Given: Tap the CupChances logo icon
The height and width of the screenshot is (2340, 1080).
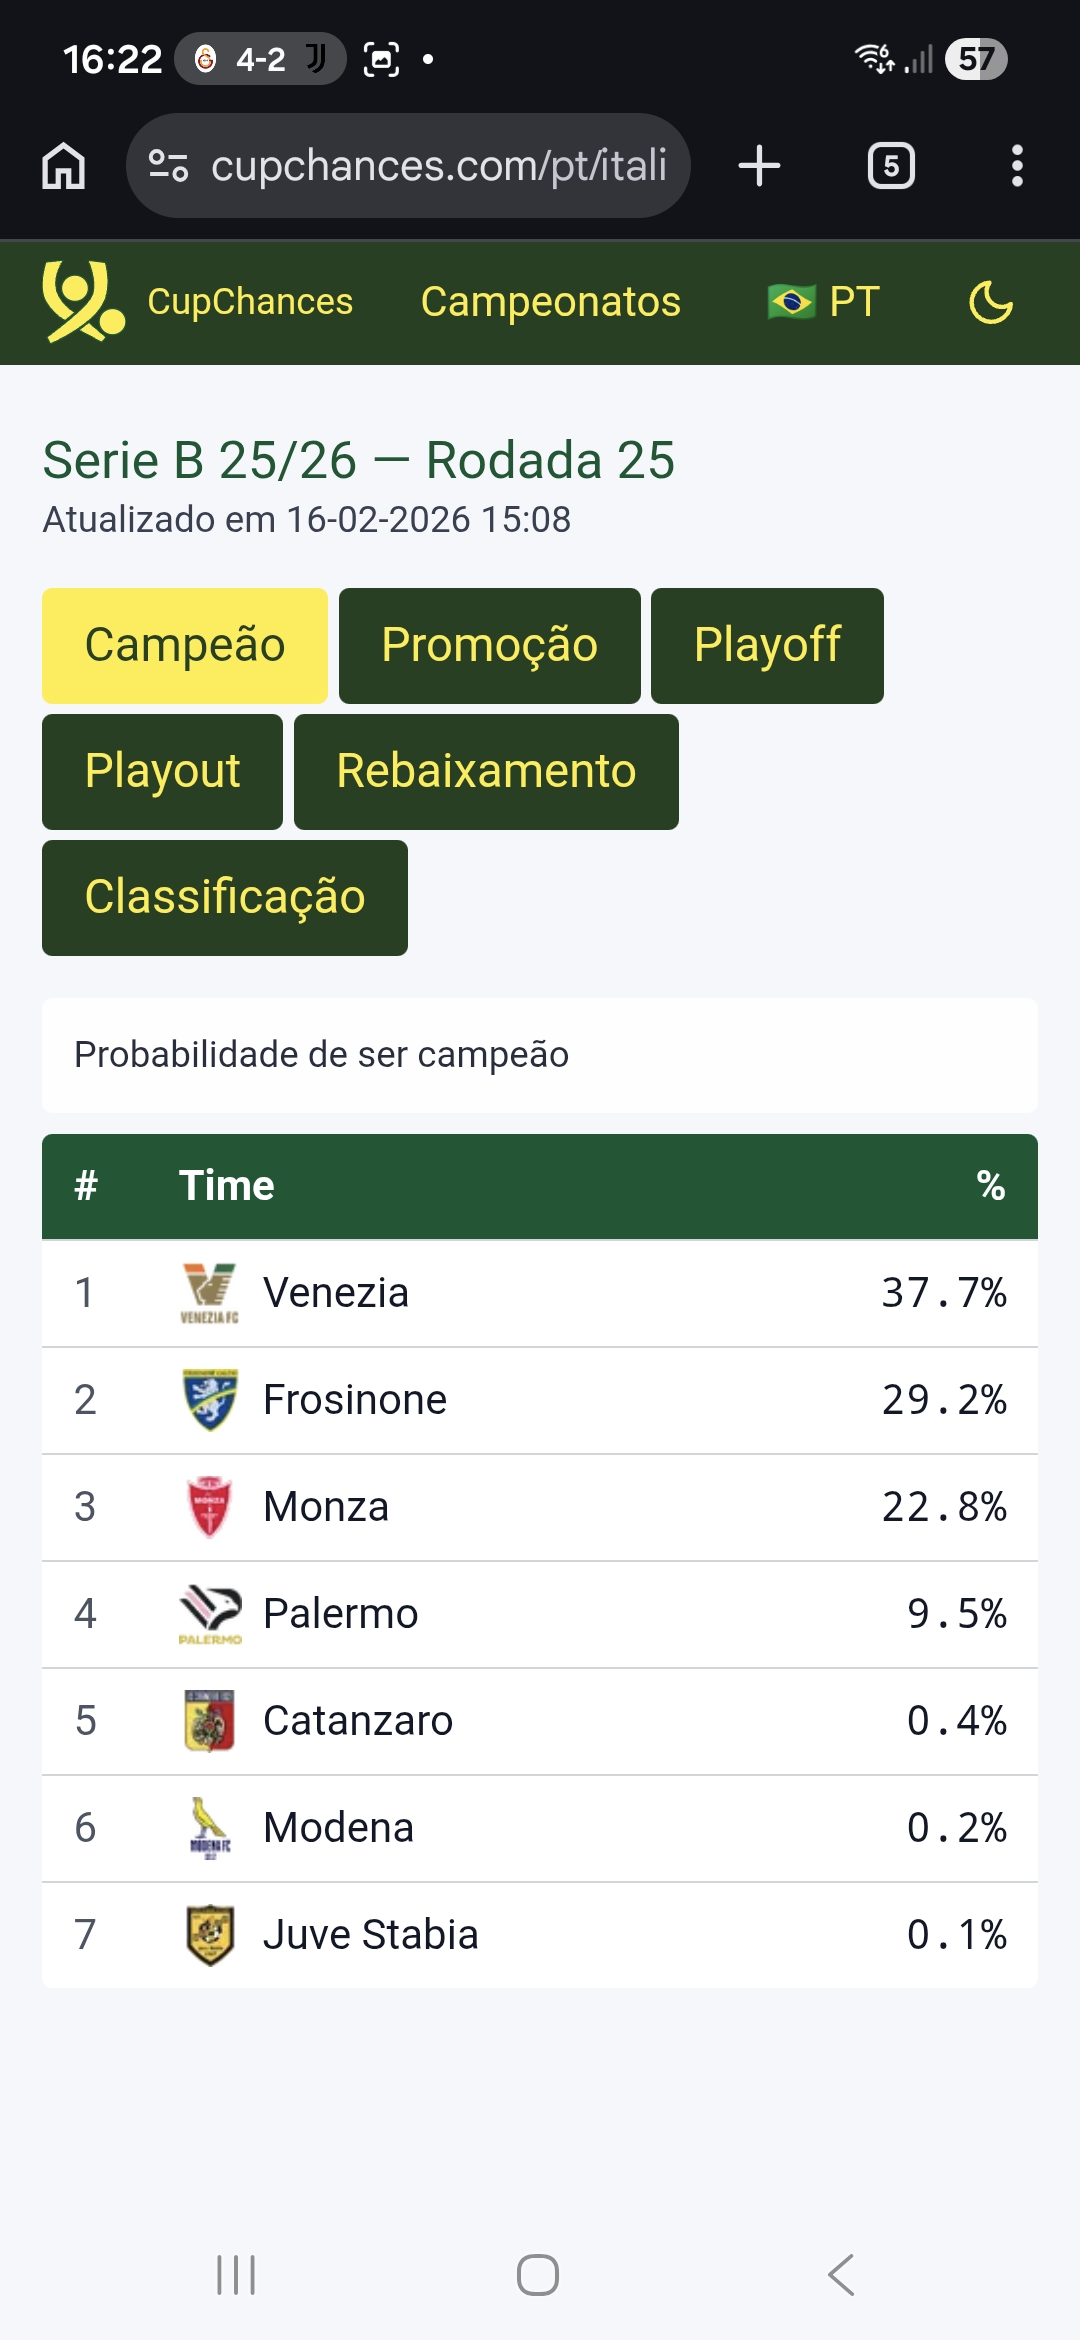Looking at the screenshot, I should (x=82, y=301).
